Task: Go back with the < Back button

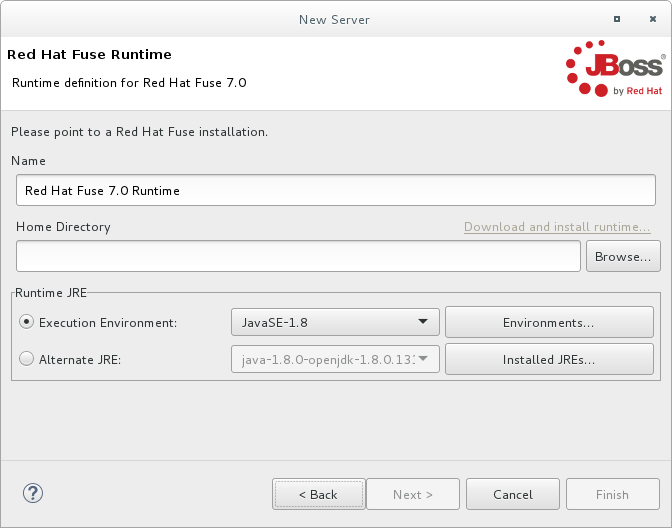Action: click(318, 494)
